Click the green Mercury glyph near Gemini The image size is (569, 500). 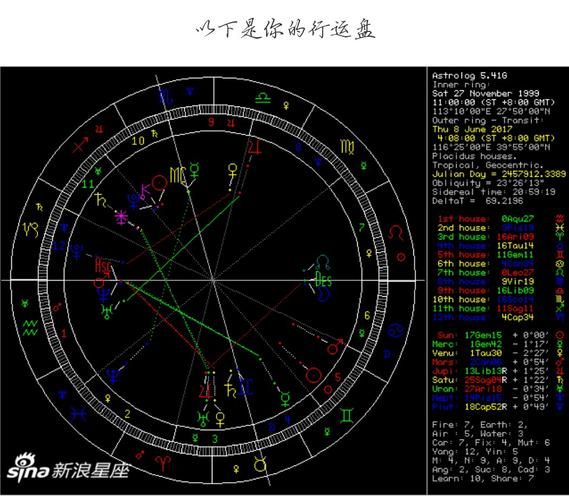click(286, 399)
